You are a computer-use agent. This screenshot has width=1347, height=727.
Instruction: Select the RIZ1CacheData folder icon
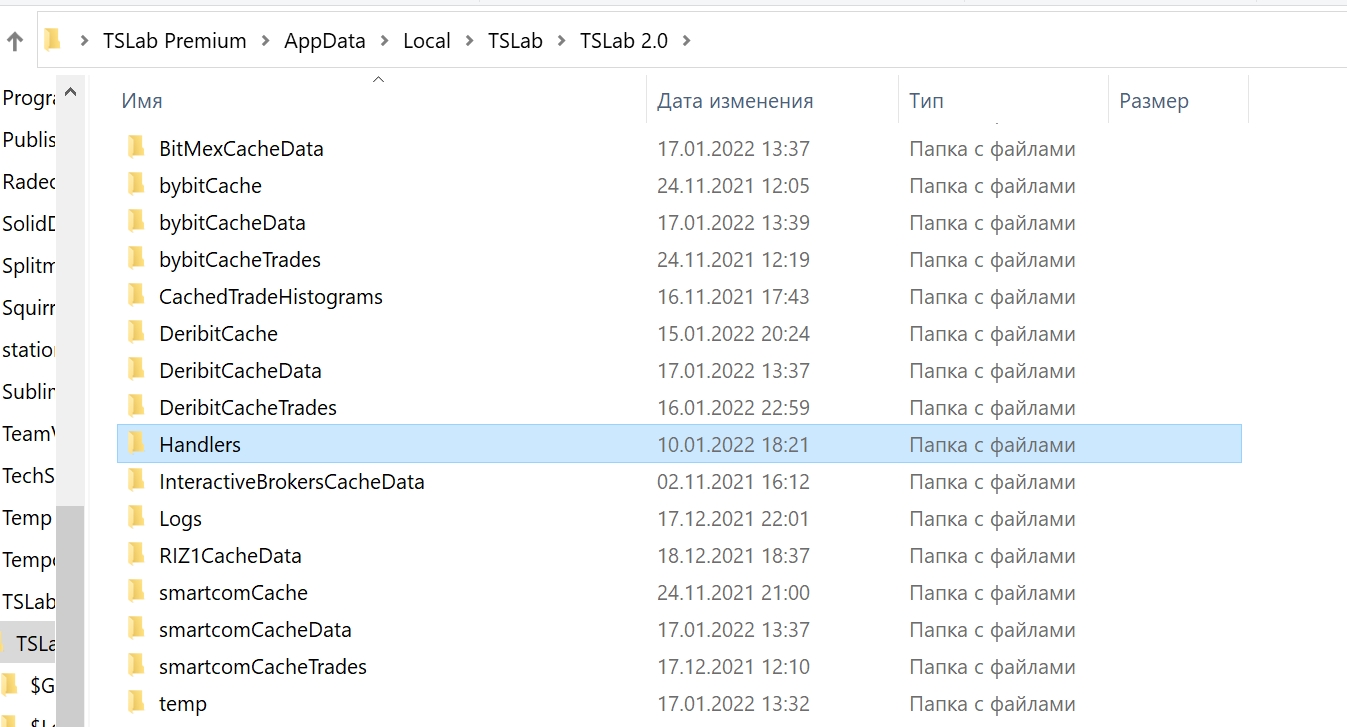[x=137, y=555]
